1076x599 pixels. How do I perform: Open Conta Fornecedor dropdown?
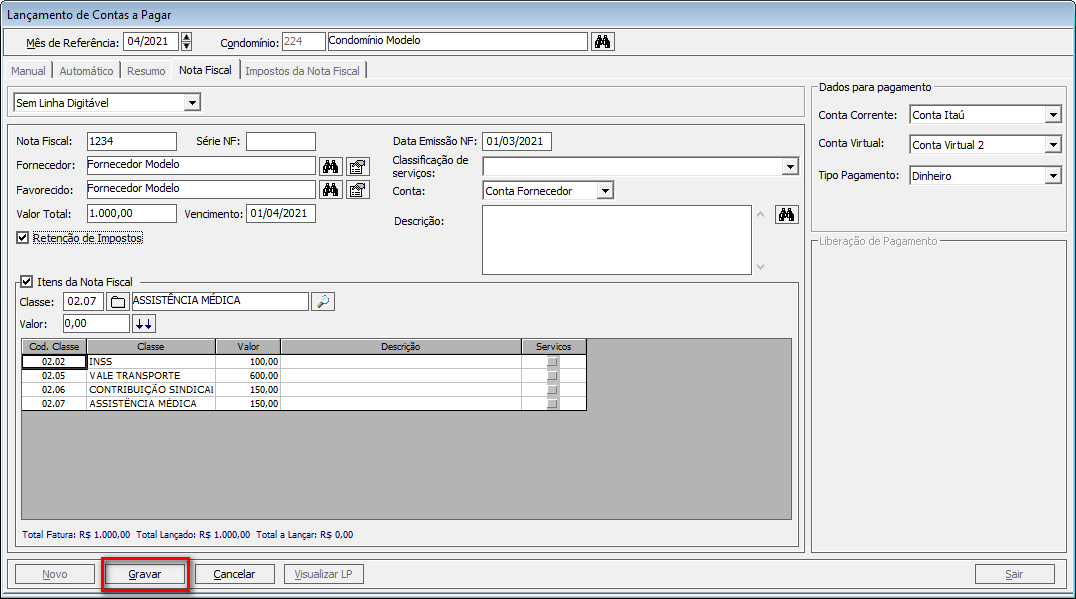pos(605,191)
